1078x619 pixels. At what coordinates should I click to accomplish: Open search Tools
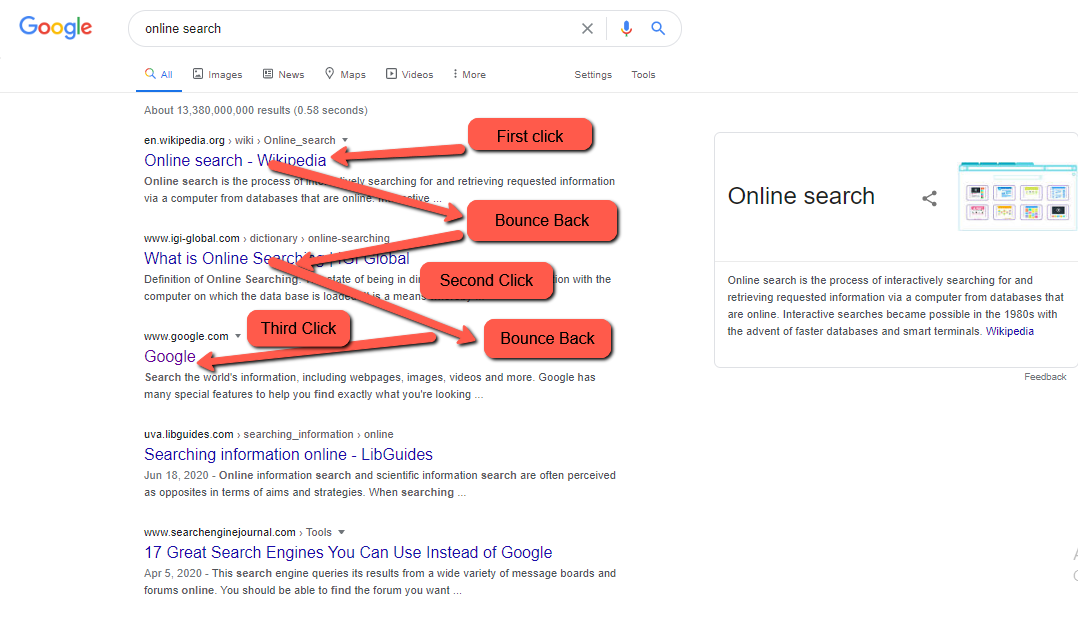[644, 74]
